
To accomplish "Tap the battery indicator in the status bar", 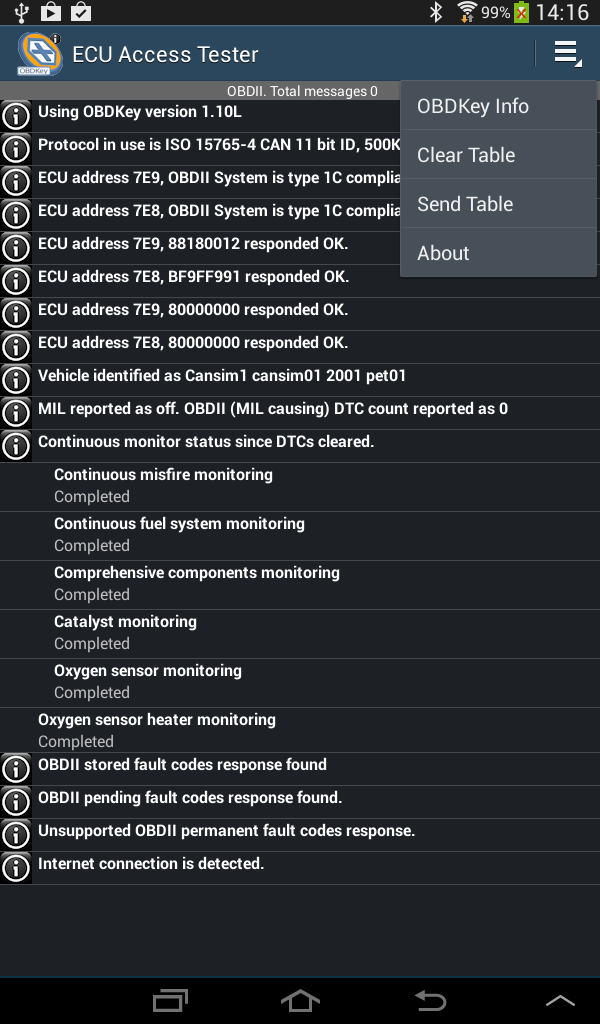I will point(521,12).
